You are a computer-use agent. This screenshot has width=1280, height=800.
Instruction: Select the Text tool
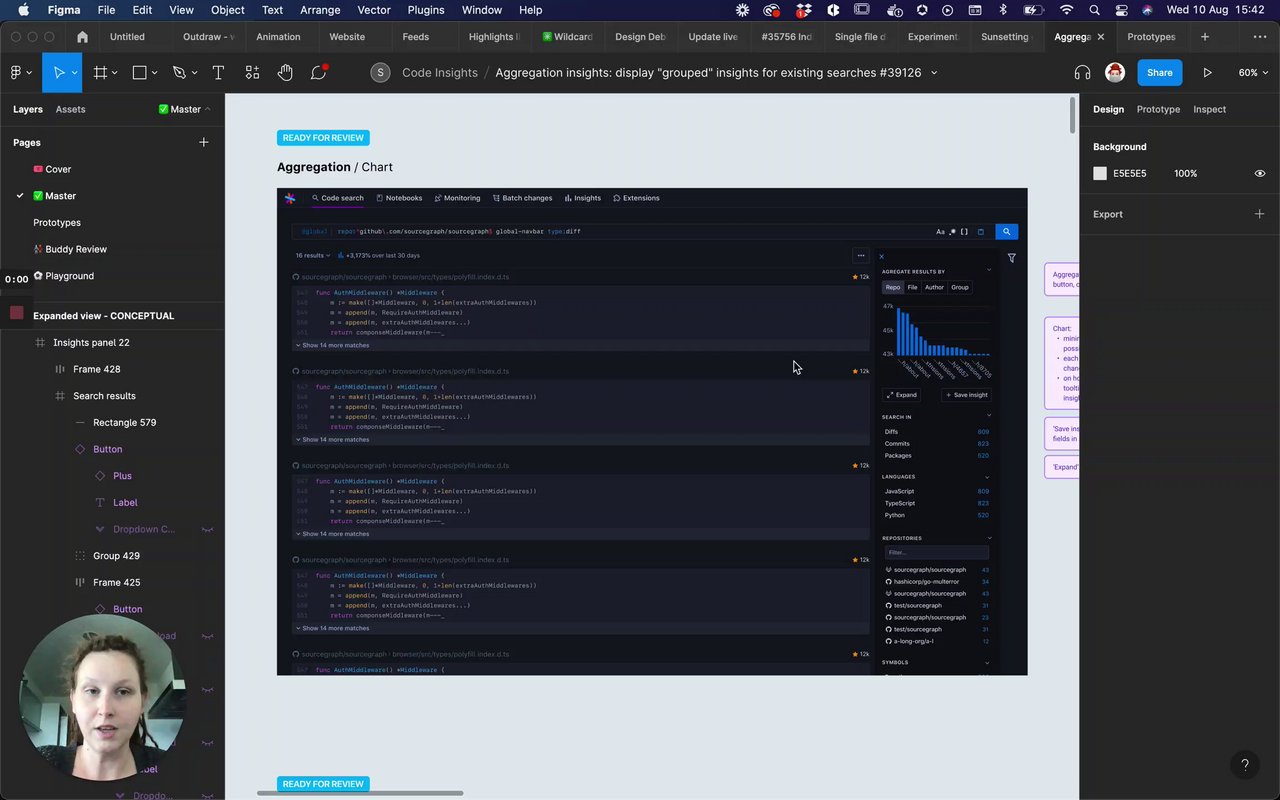218,73
